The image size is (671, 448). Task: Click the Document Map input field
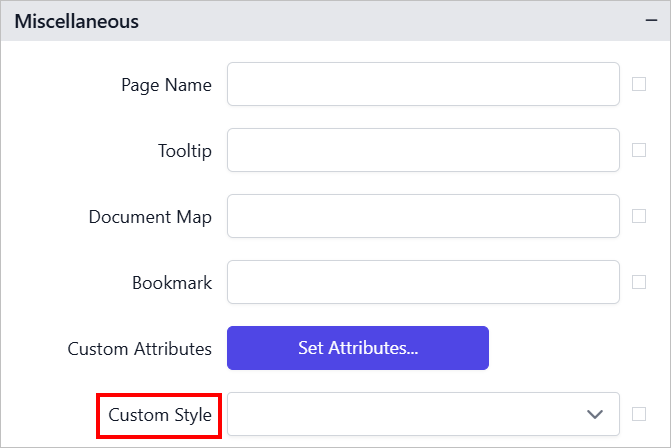click(423, 216)
